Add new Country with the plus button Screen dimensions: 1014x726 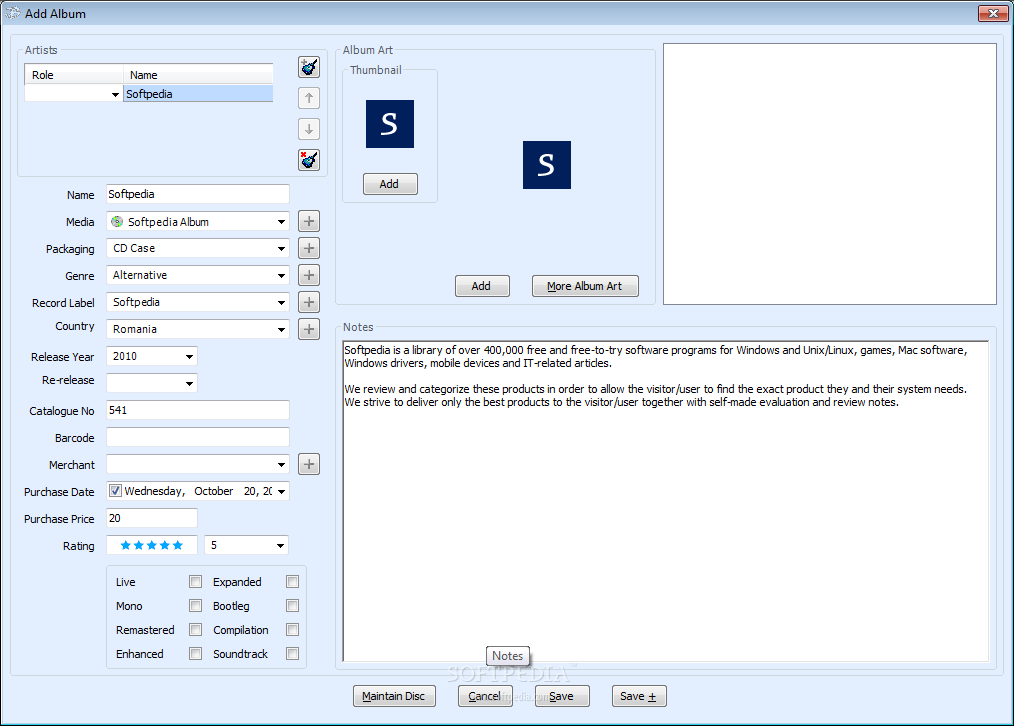[x=309, y=329]
